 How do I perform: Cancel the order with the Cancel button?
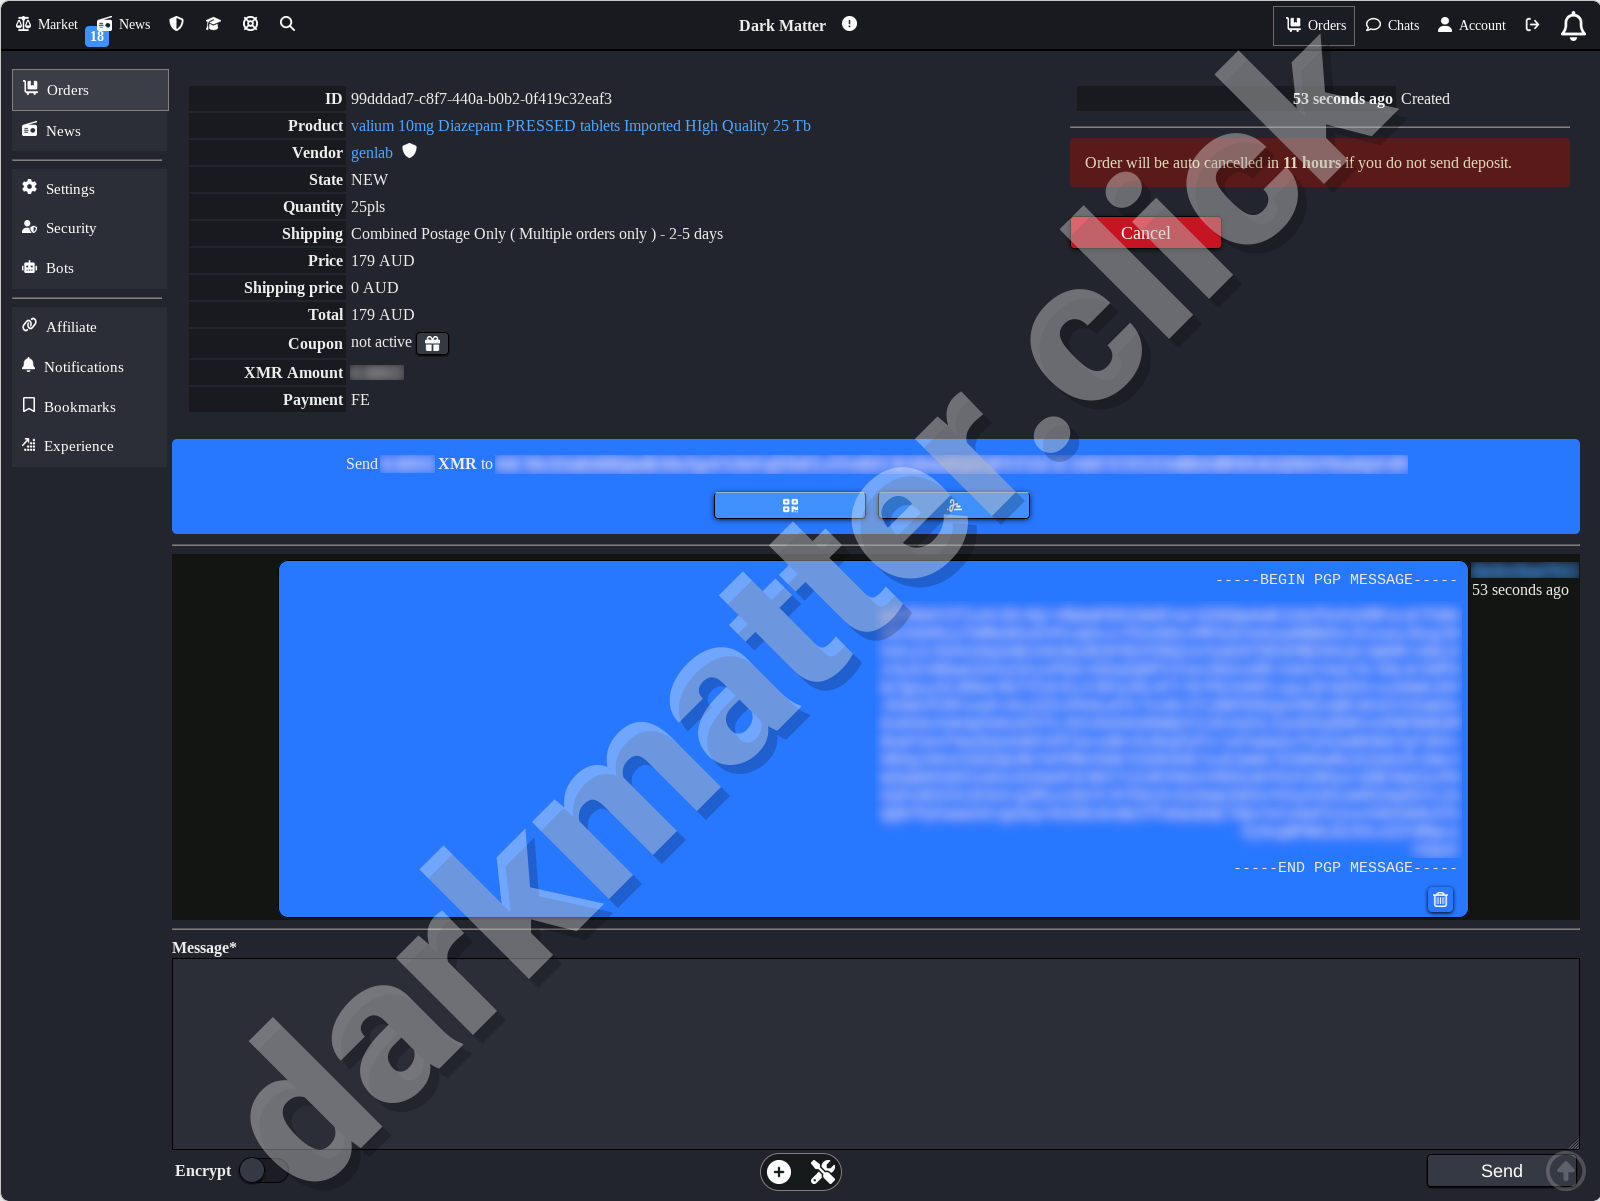(x=1144, y=232)
